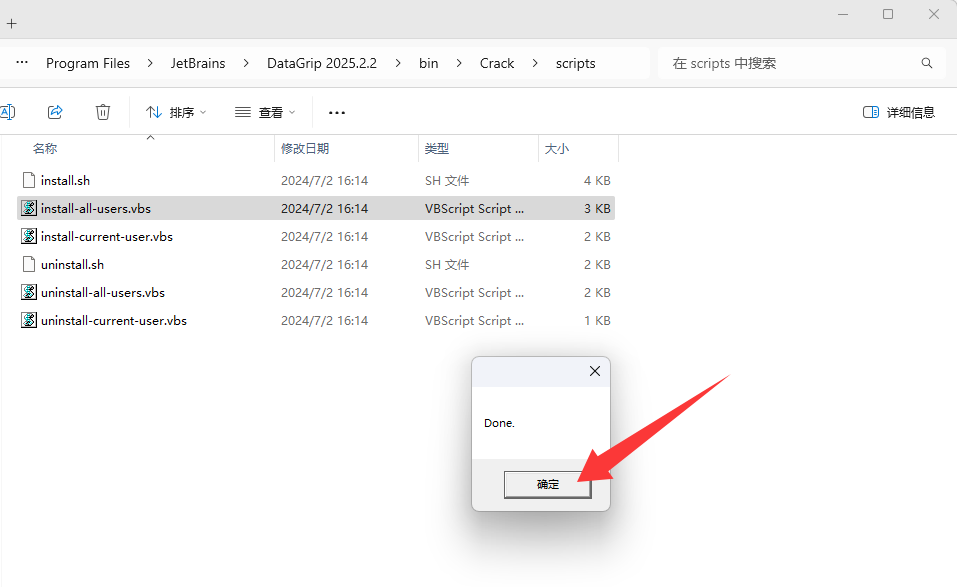Click the delete trash can icon
This screenshot has height=587, width=957.
click(103, 112)
